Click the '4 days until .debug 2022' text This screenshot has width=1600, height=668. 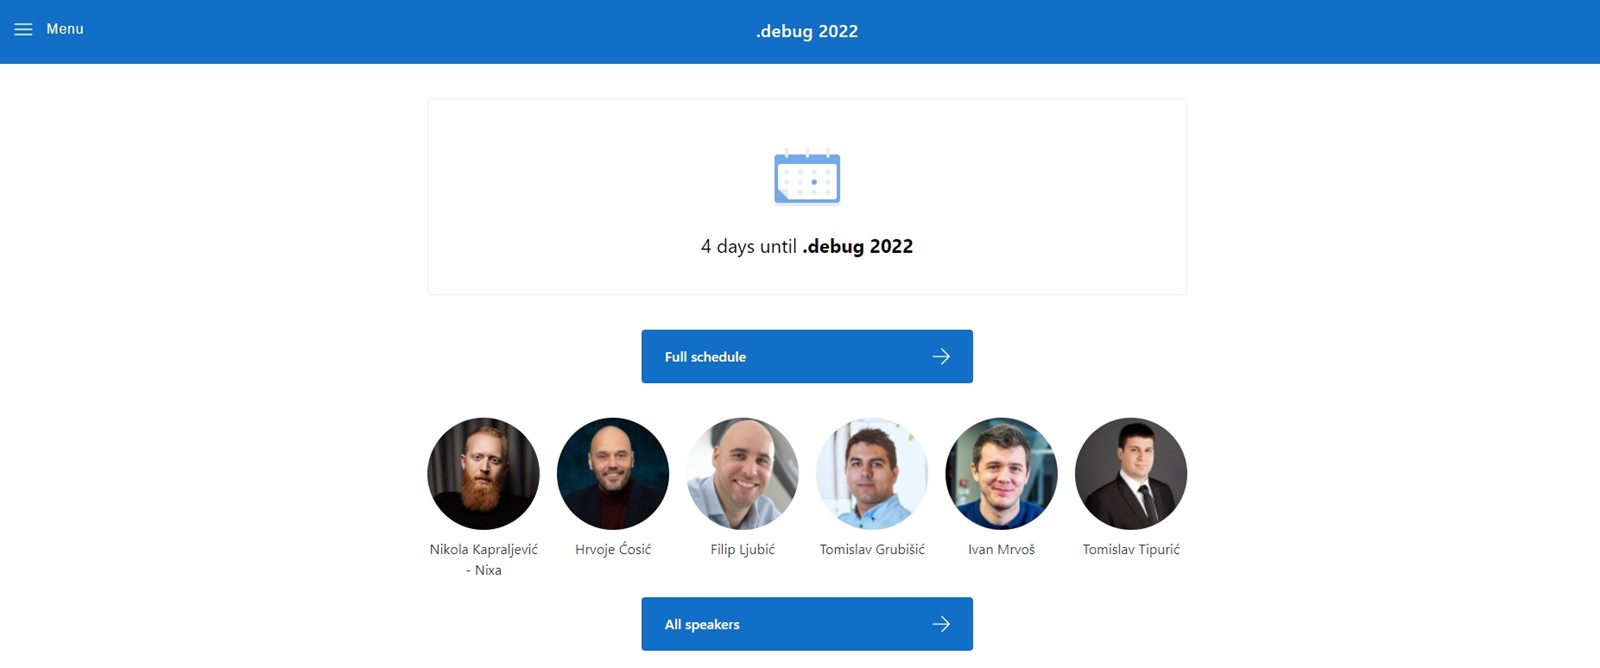pos(807,246)
